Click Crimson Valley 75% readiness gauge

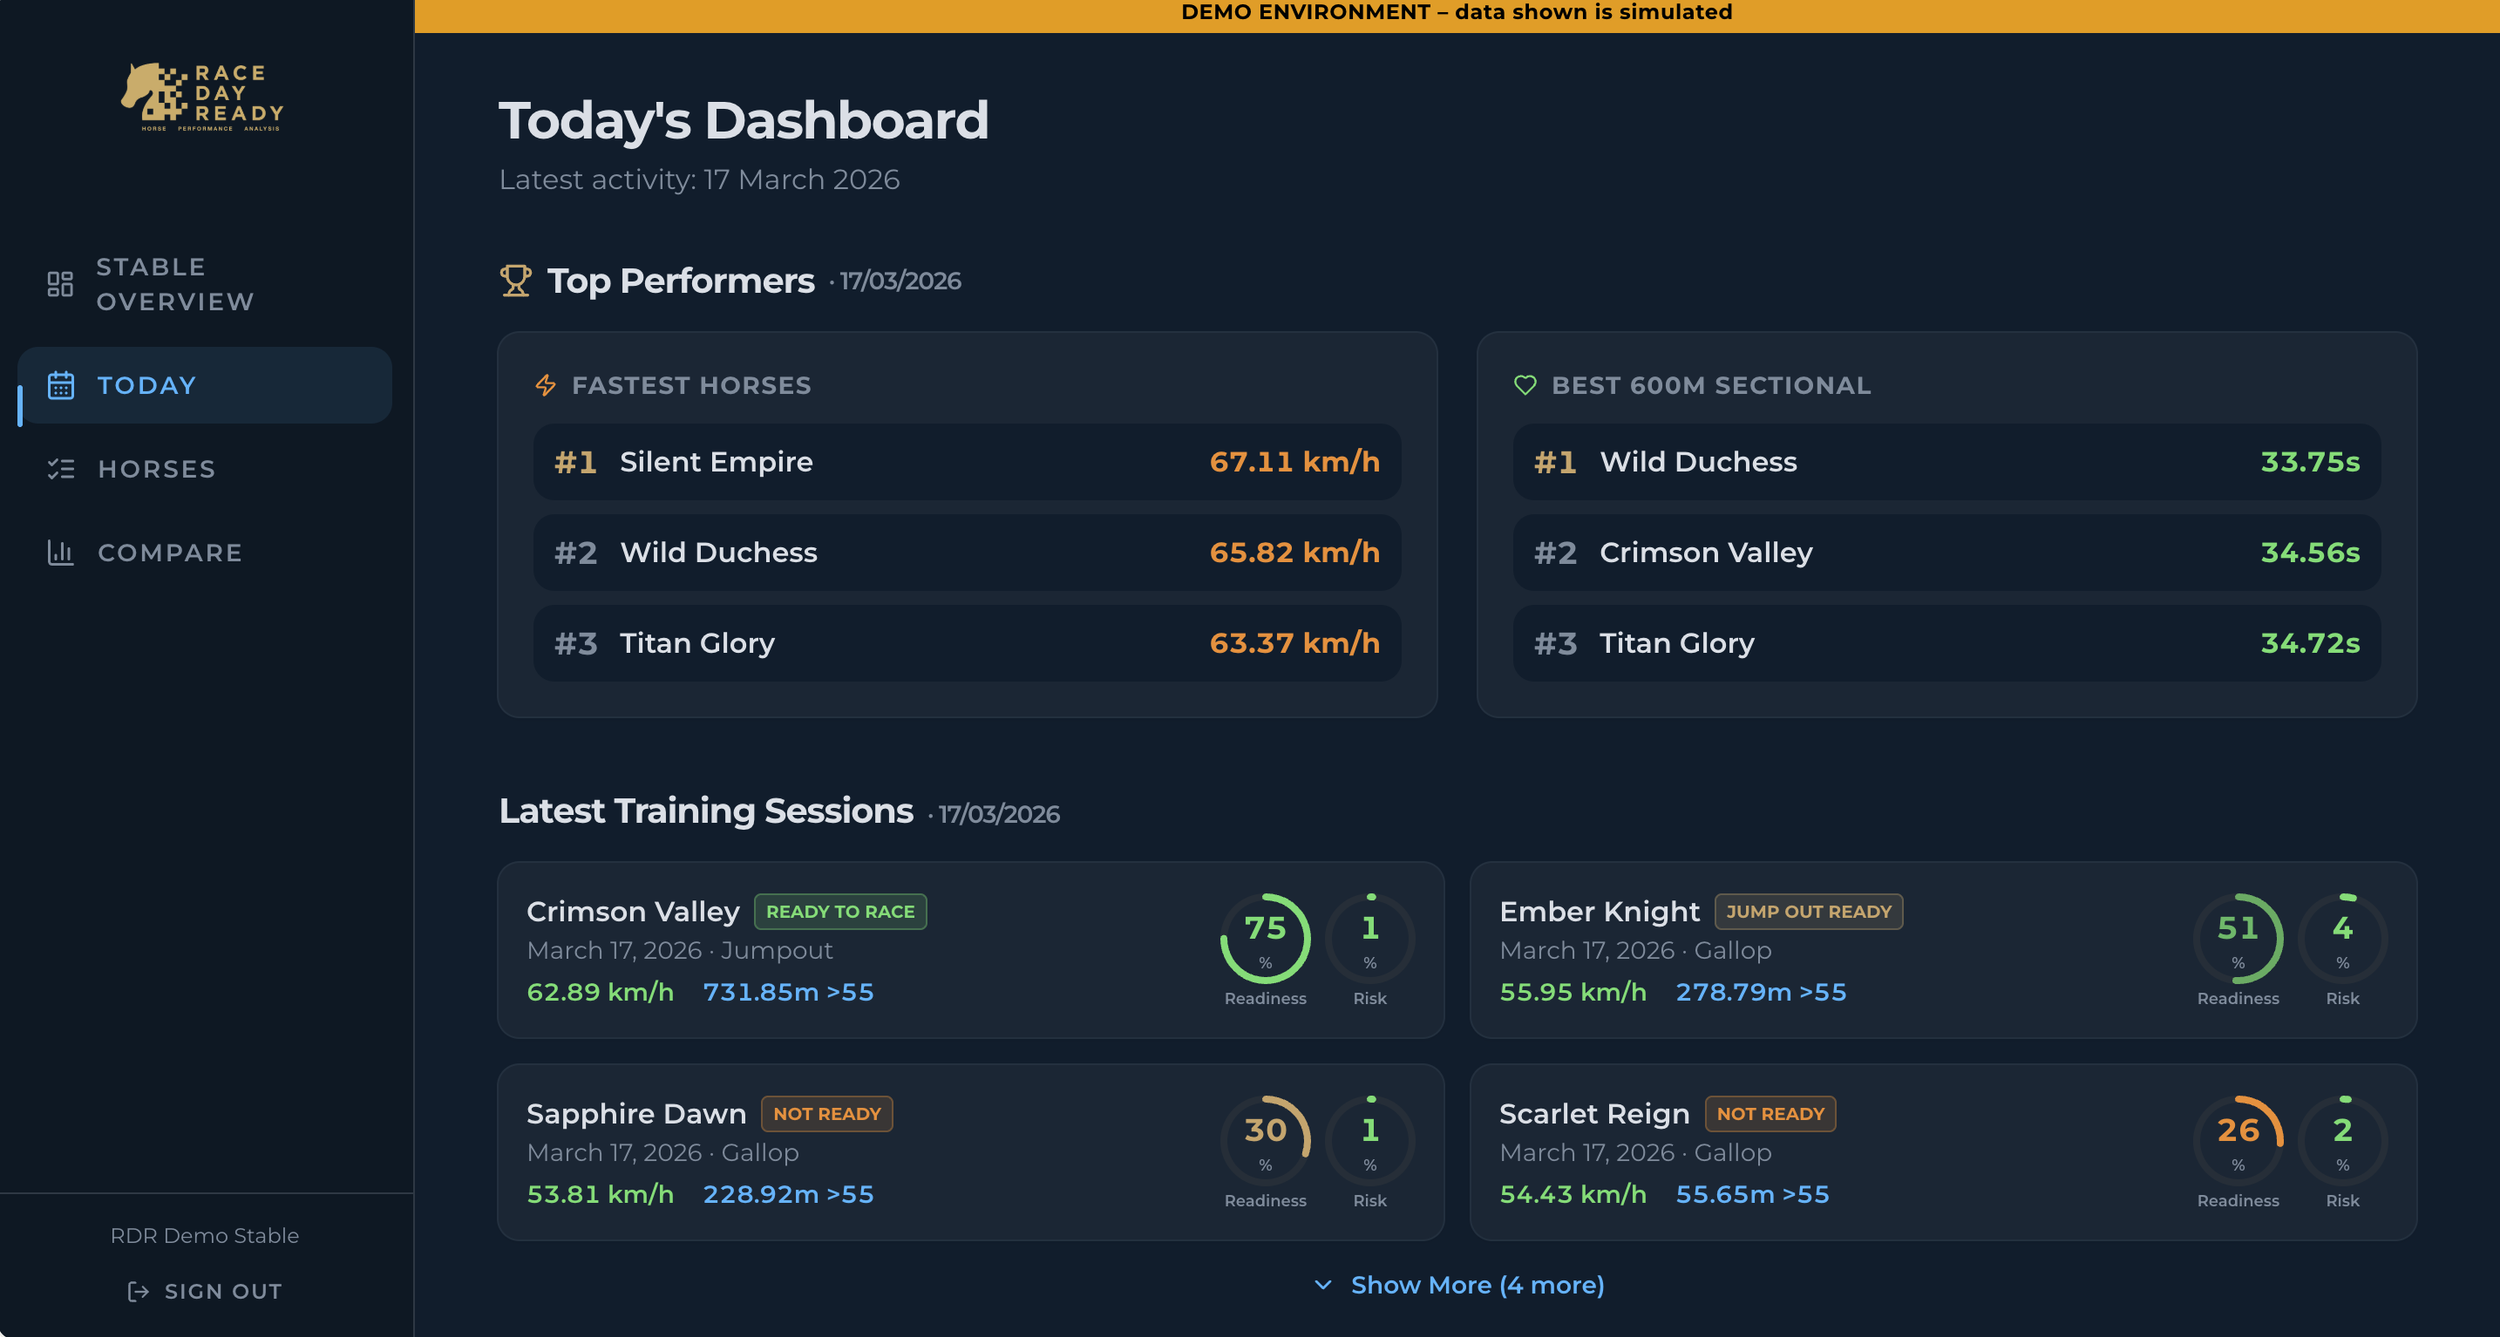click(x=1265, y=938)
